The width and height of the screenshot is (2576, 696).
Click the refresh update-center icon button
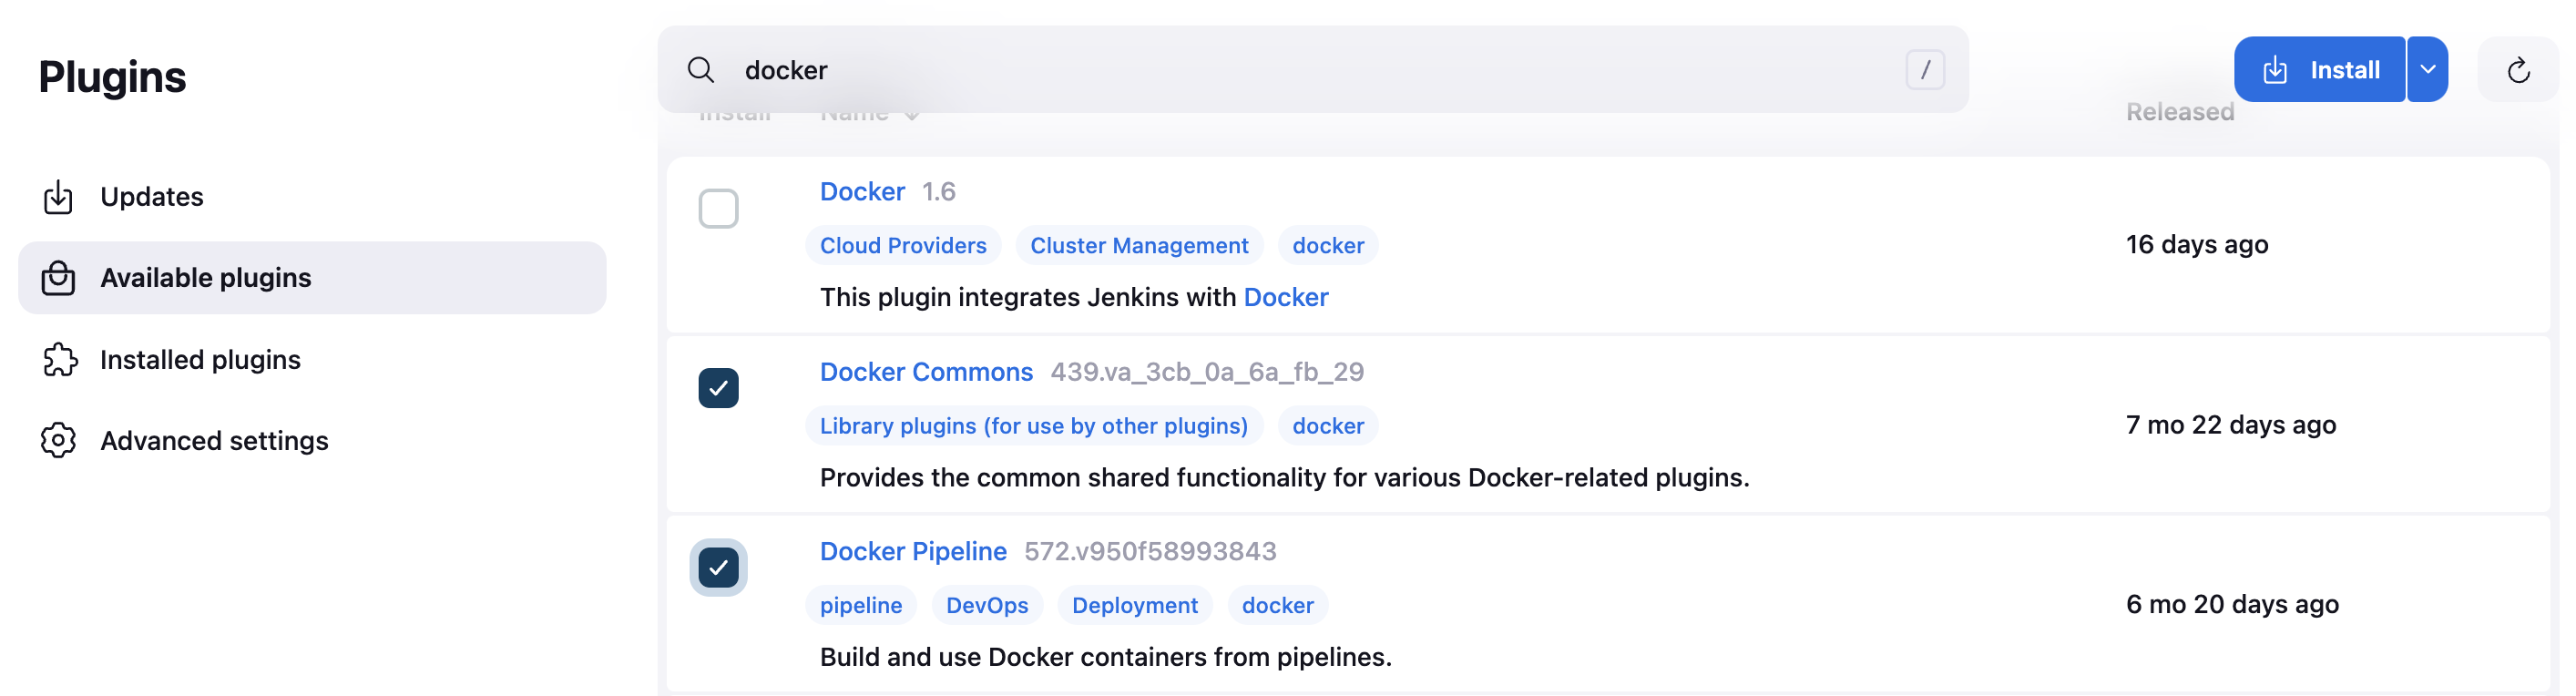coord(2517,70)
